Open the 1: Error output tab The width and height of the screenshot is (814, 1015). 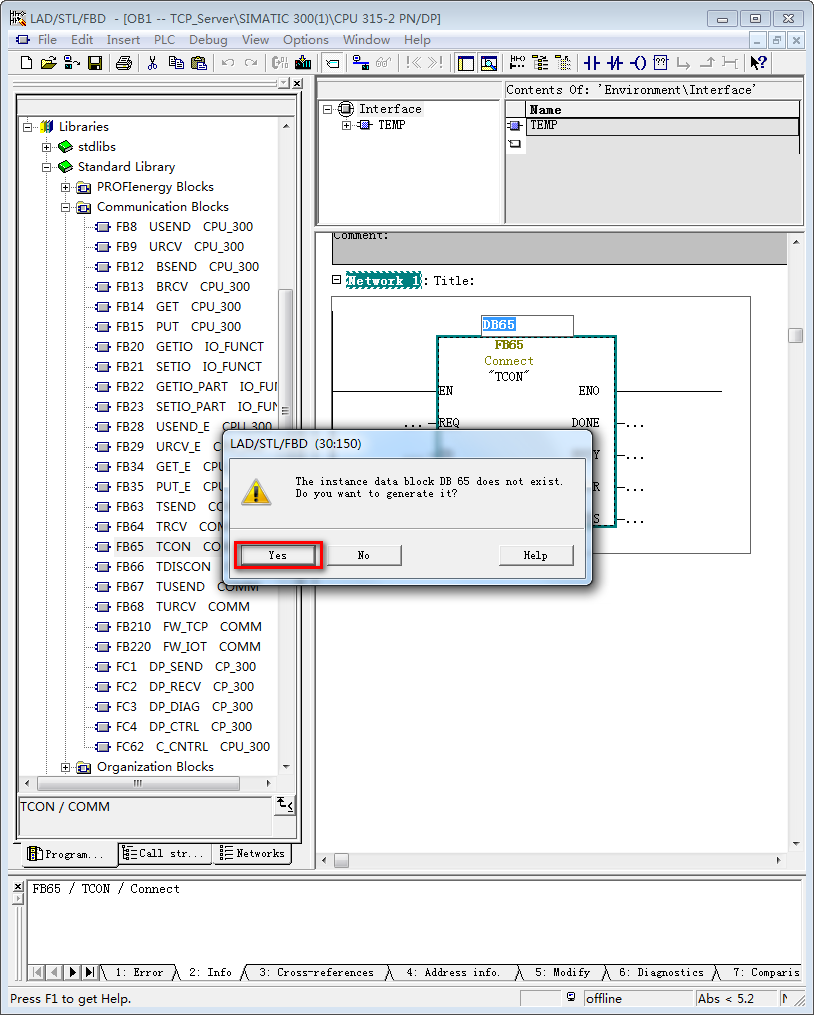139,972
